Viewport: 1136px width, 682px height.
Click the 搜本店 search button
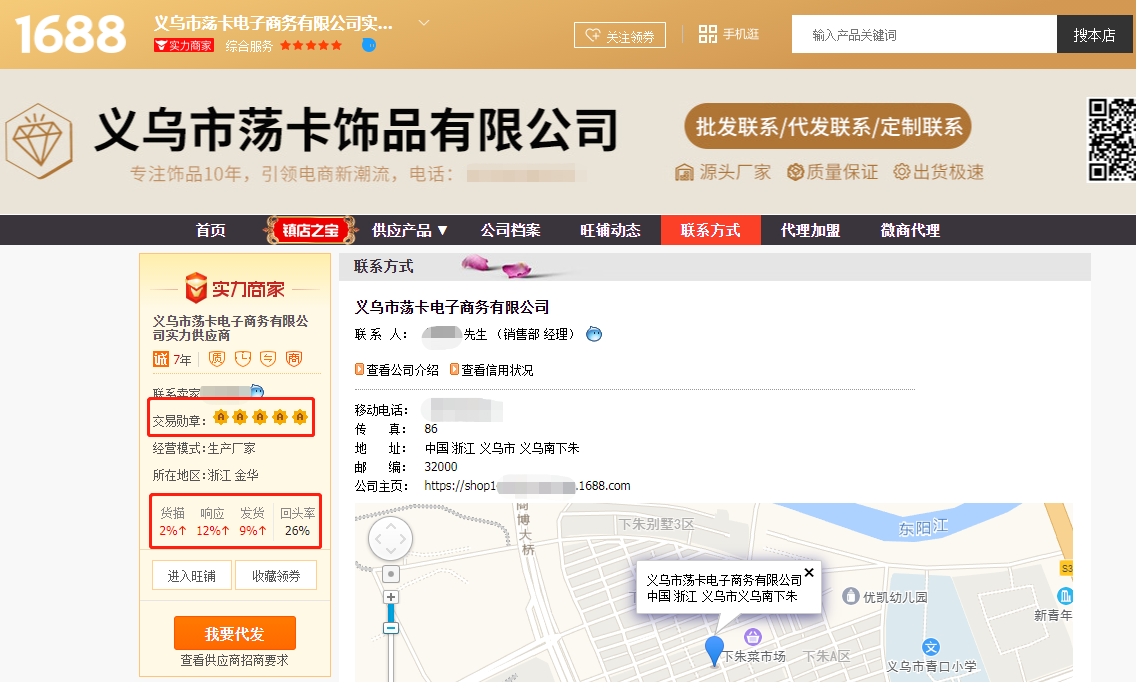1094,34
